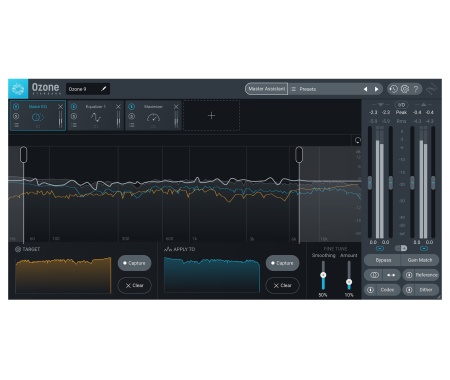Click the low frequency range handle

[x=23, y=155]
